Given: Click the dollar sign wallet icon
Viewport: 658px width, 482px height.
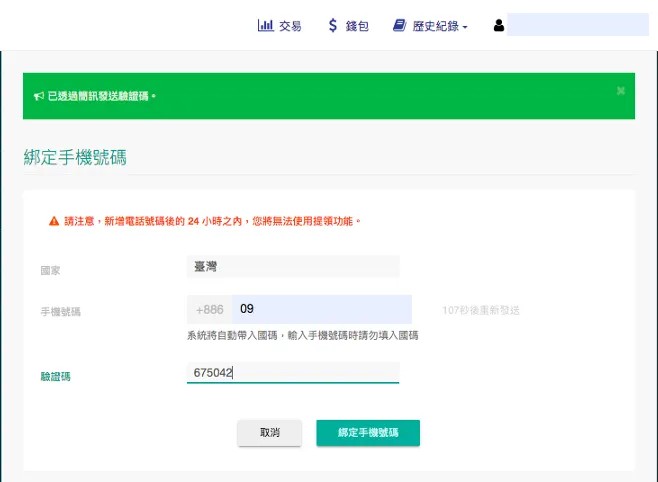Looking at the screenshot, I should pyautogui.click(x=333, y=25).
